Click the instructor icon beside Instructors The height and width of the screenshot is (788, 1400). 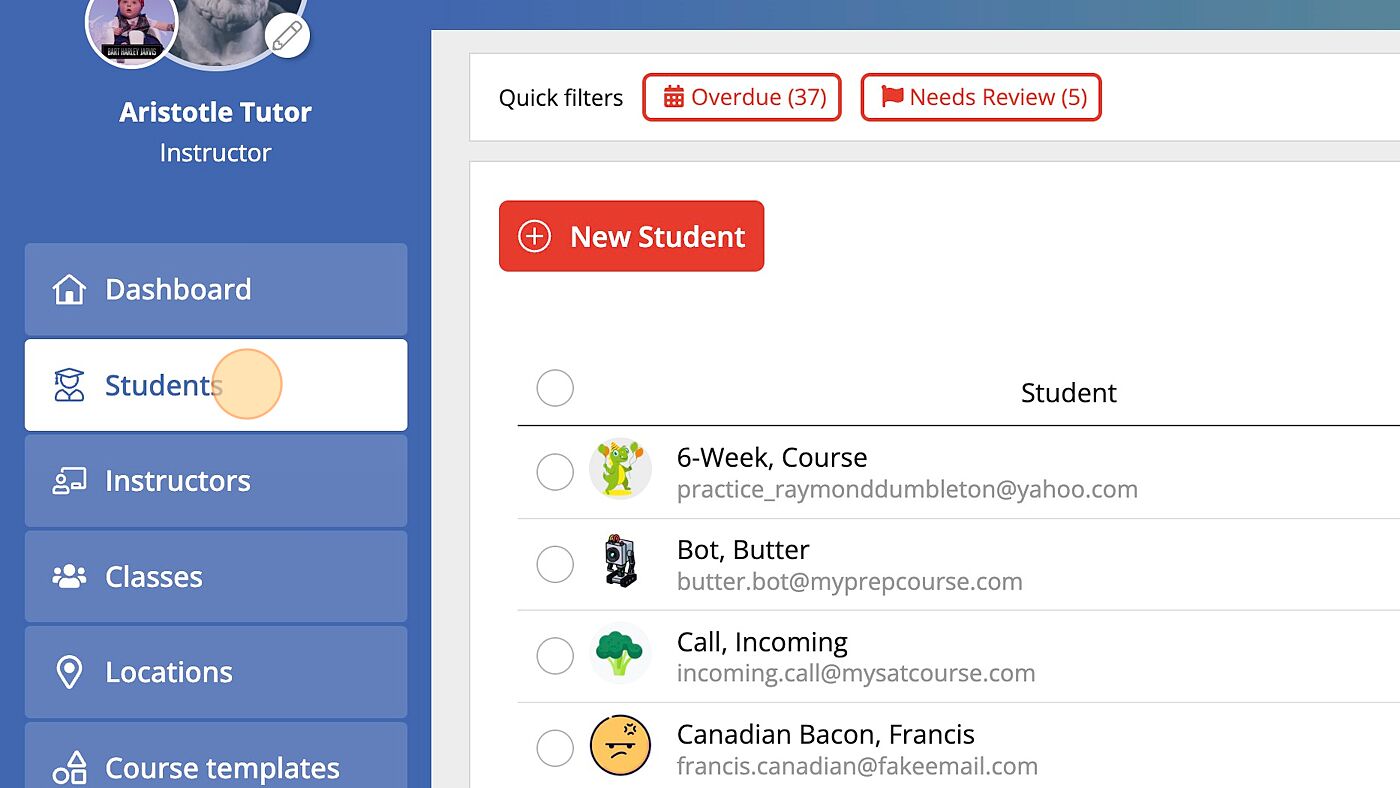pyautogui.click(x=69, y=481)
